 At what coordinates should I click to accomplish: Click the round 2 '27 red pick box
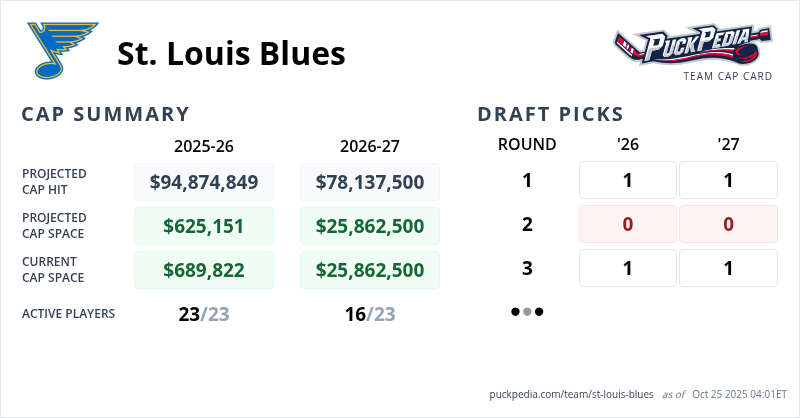728,224
